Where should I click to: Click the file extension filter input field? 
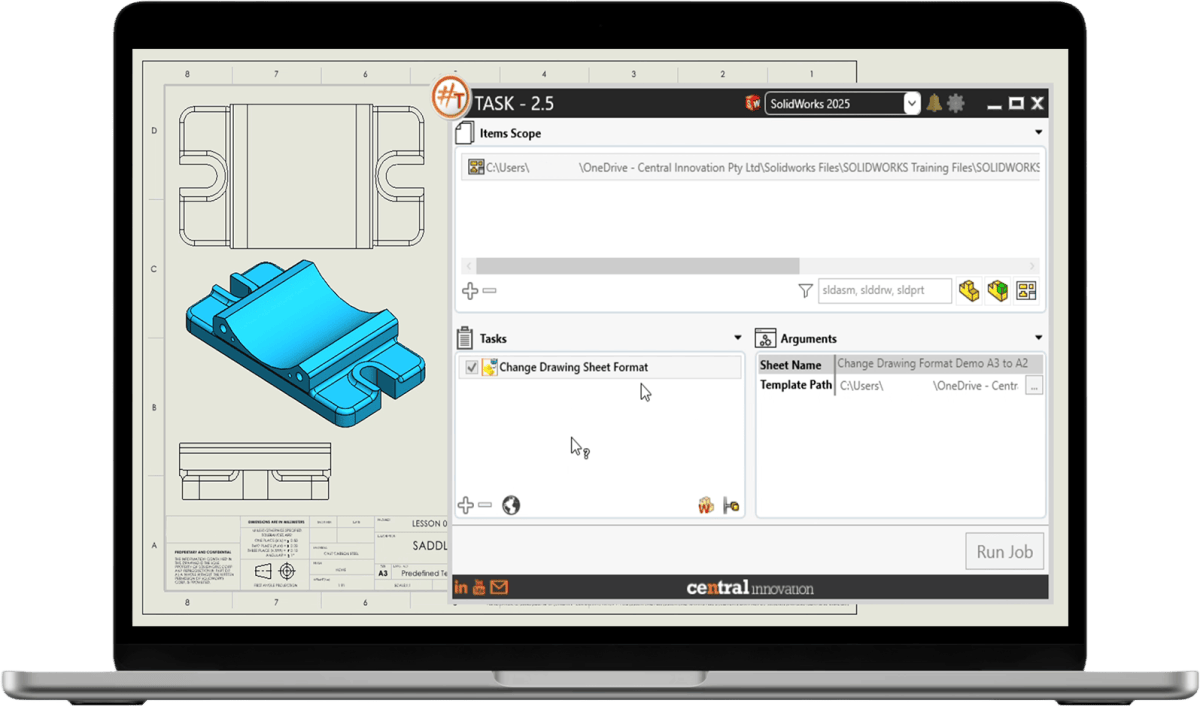[884, 291]
